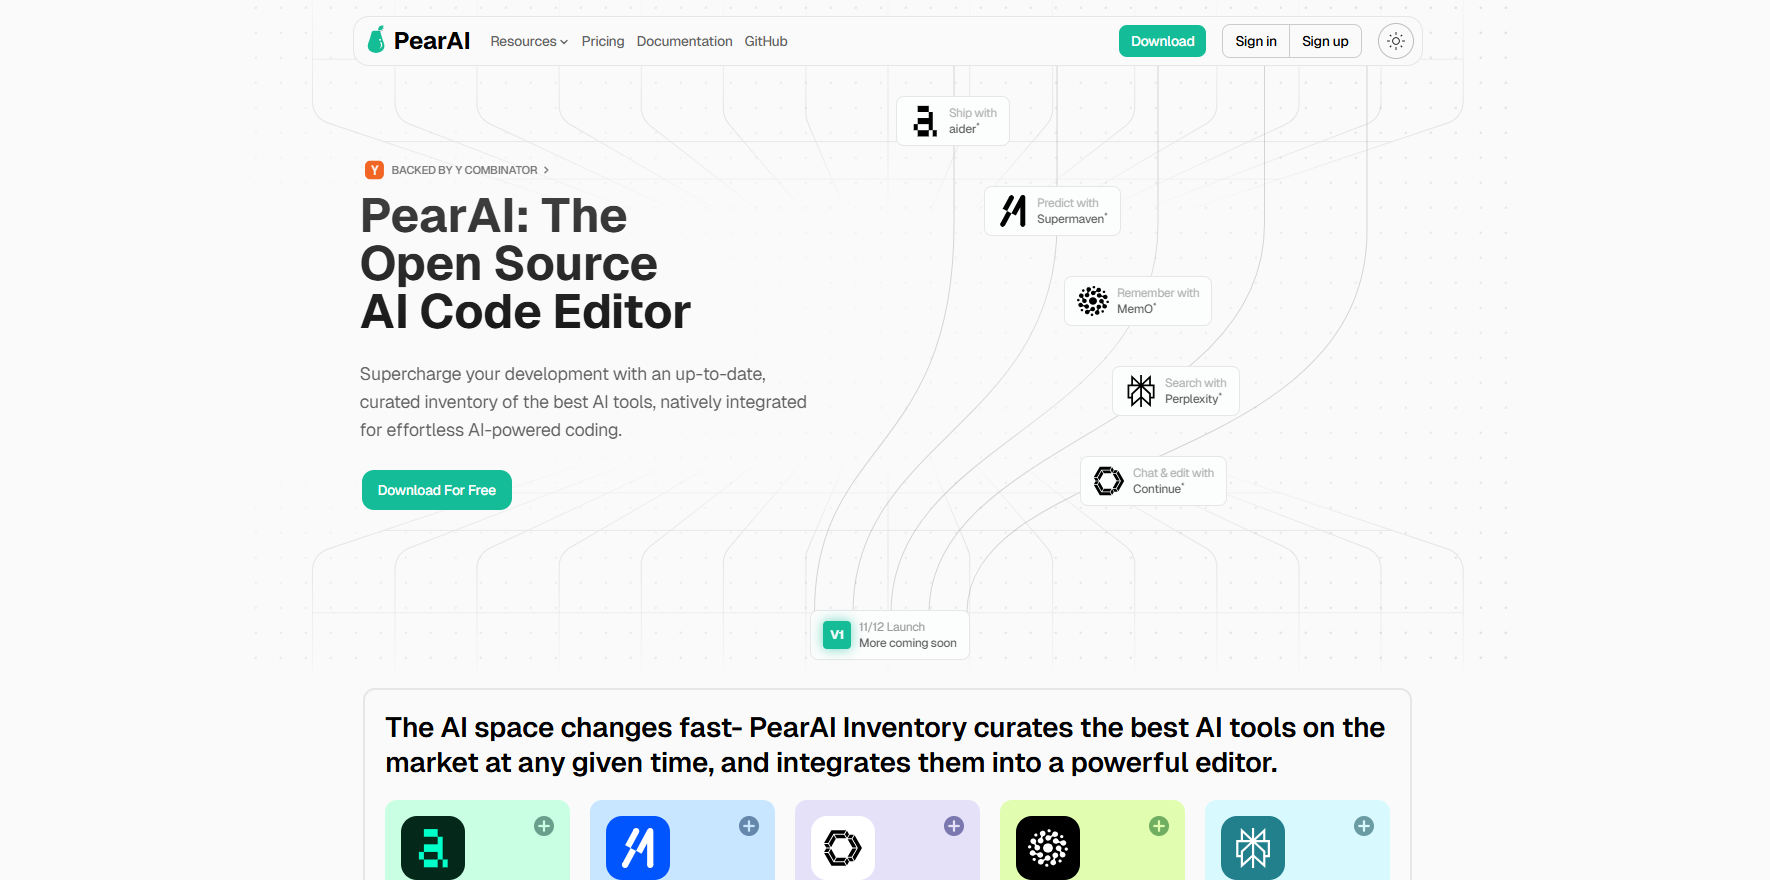Click the PearAI pear logo icon
Image resolution: width=1770 pixels, height=880 pixels.
click(376, 40)
